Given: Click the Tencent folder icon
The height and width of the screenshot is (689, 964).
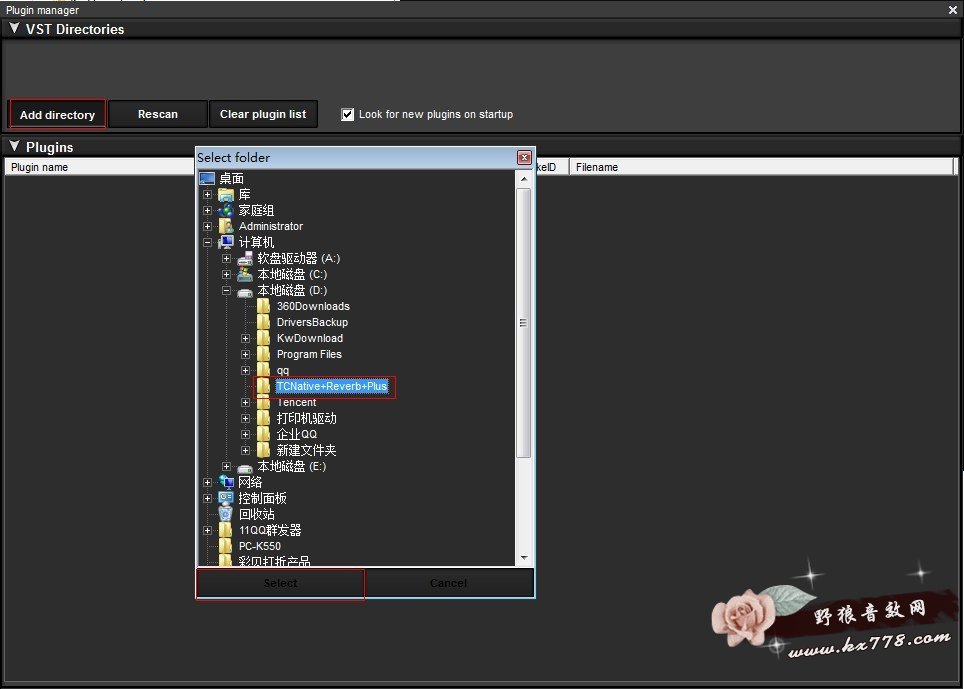Looking at the screenshot, I should click(263, 402).
